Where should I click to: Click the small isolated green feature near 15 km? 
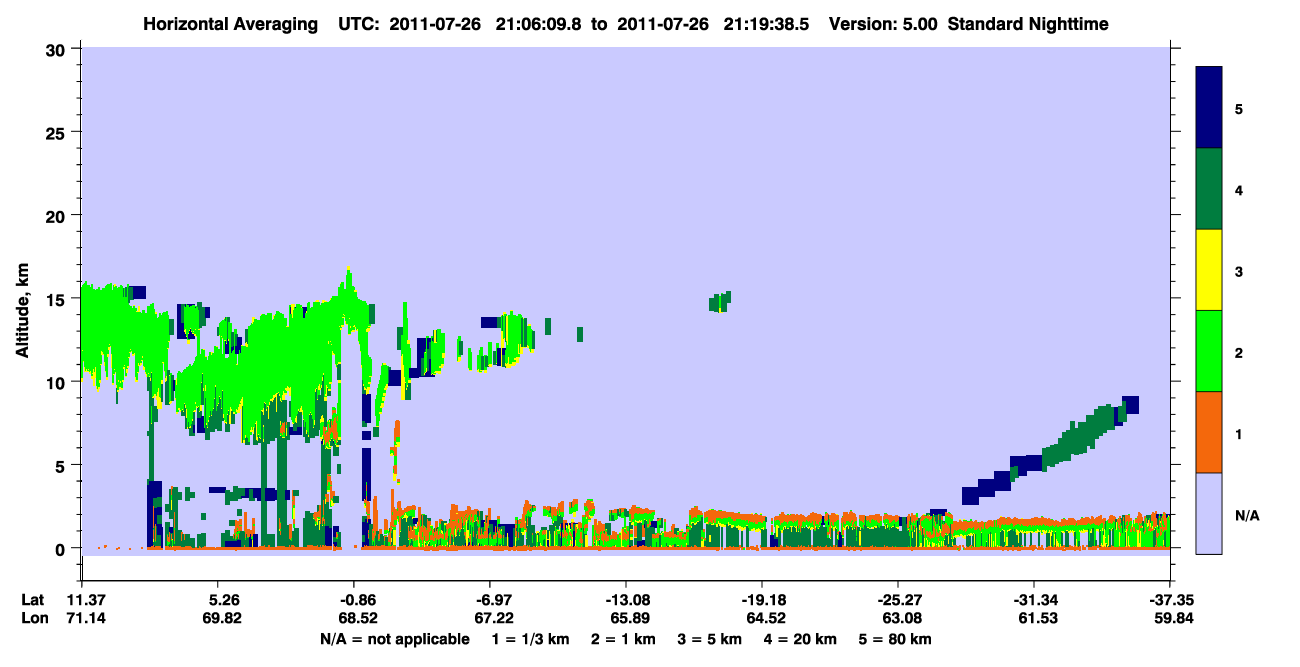pos(720,302)
